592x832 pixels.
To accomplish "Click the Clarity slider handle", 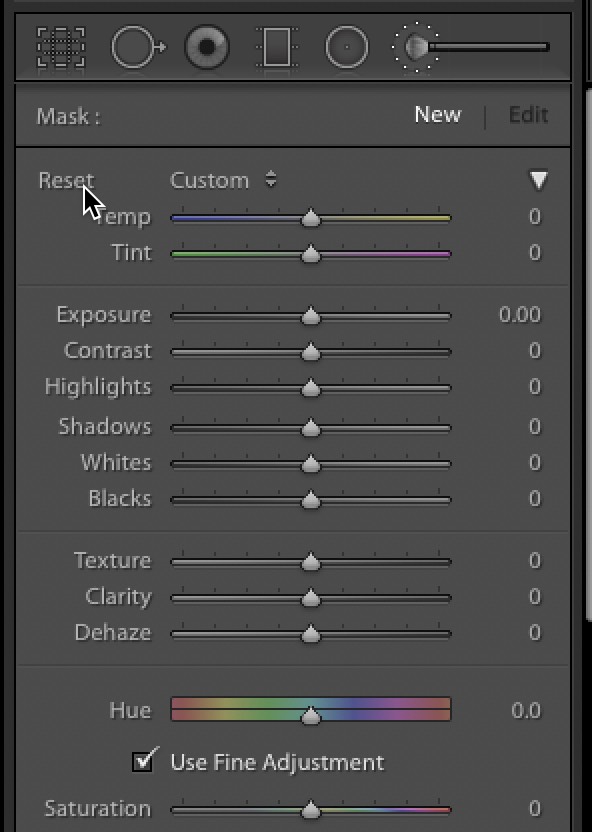I will (x=311, y=597).
